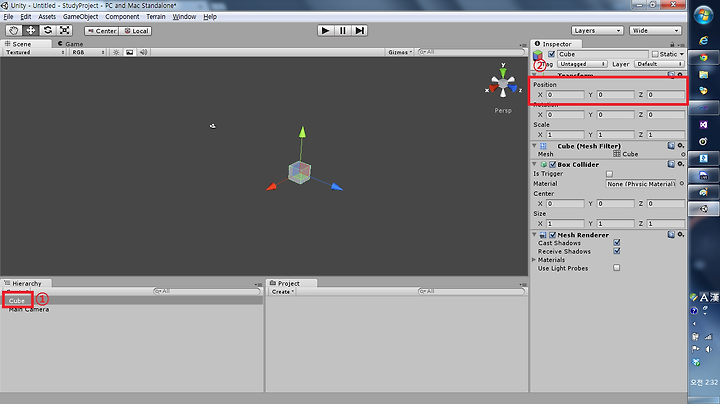Click the Persp label under orientation gizmo
720x404 pixels.
[x=503, y=111]
